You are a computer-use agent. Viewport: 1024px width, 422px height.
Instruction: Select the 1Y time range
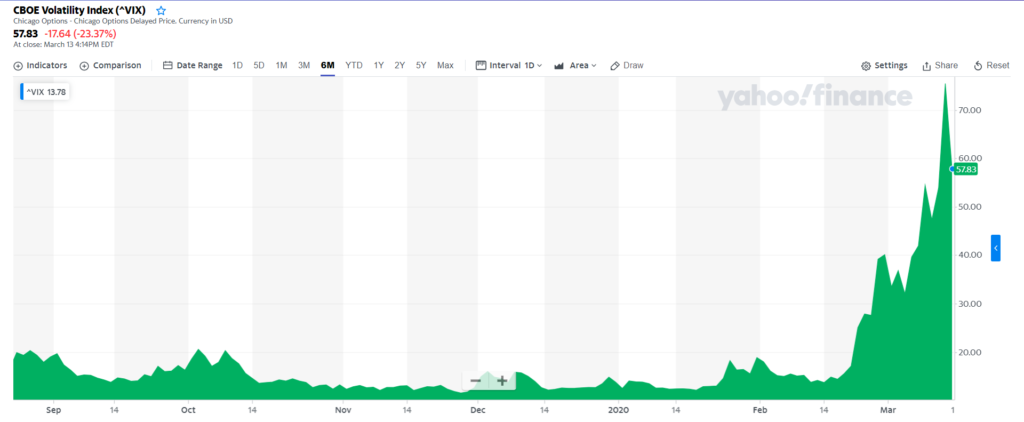click(x=379, y=65)
